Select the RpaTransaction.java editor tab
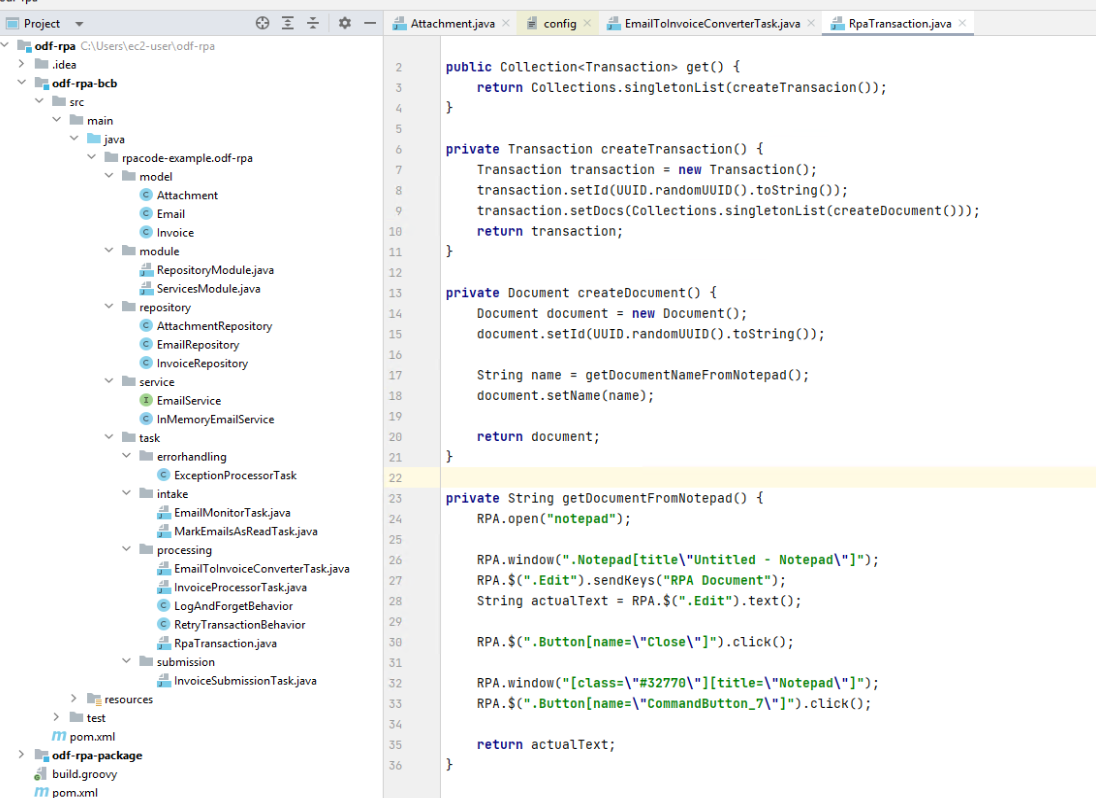This screenshot has height=798, width=1096. pyautogui.click(x=900, y=23)
